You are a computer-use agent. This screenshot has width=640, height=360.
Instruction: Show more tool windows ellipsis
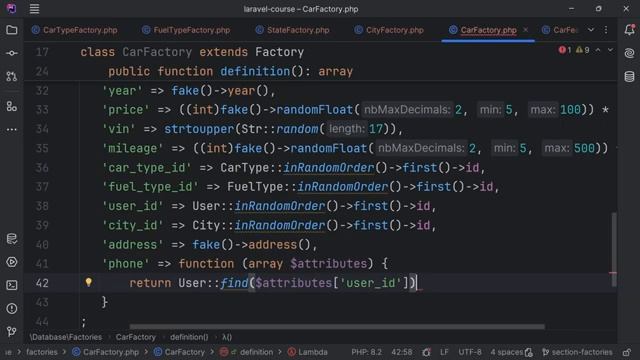point(11,129)
